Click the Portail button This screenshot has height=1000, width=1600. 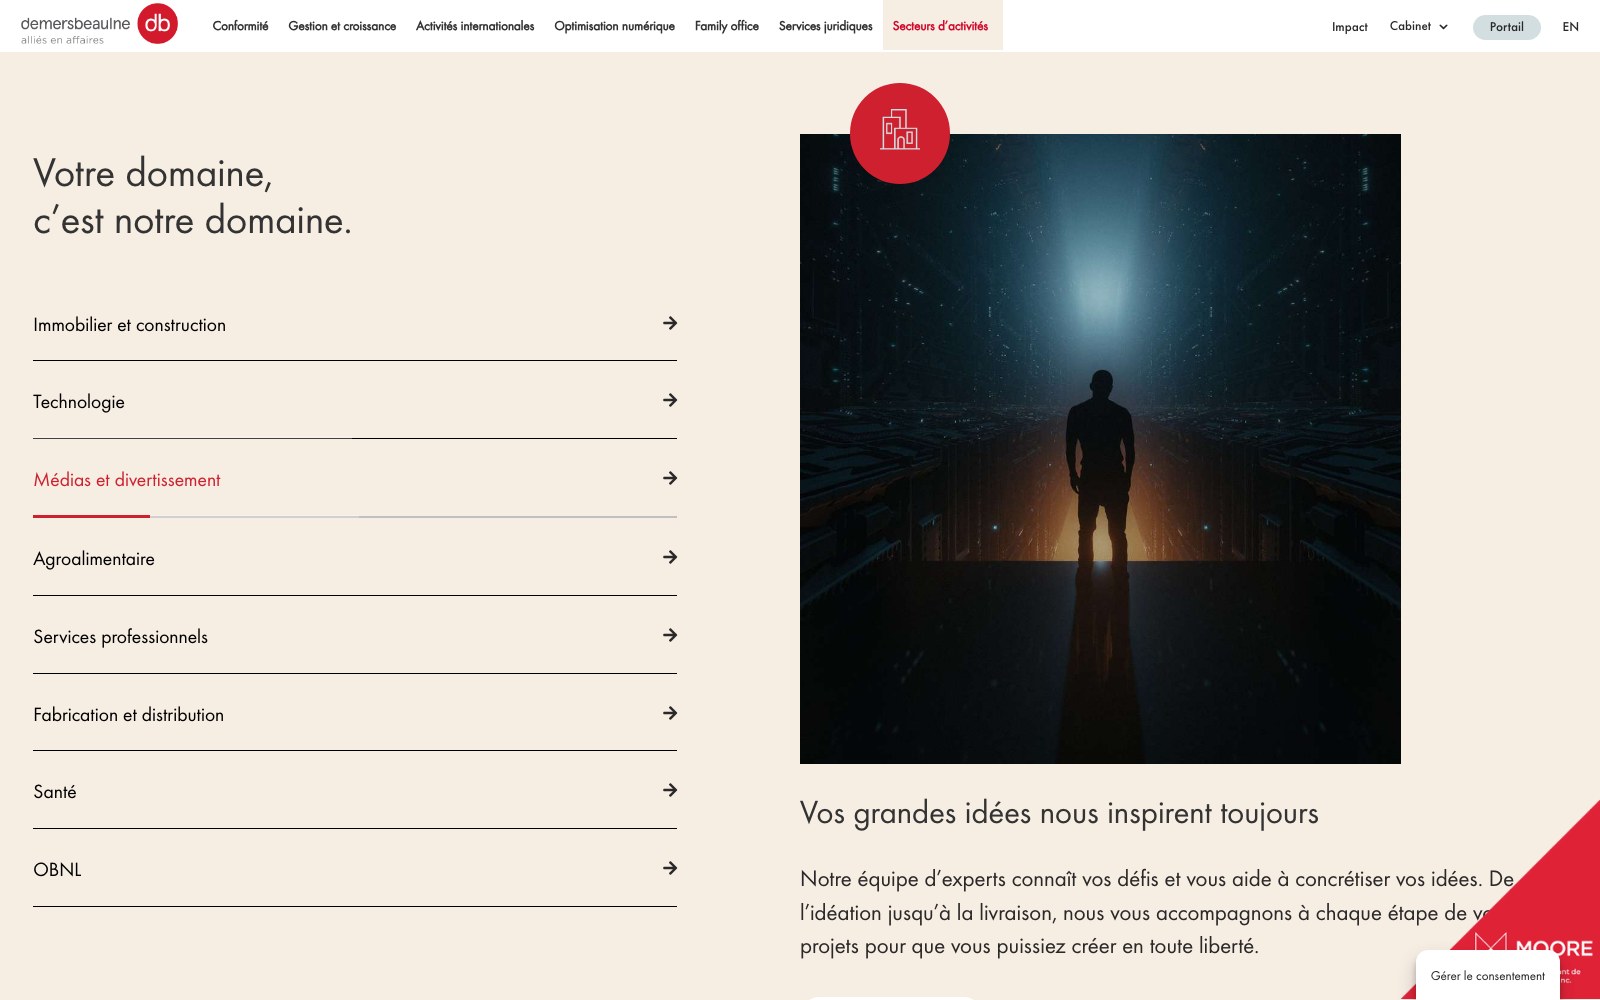tap(1506, 27)
